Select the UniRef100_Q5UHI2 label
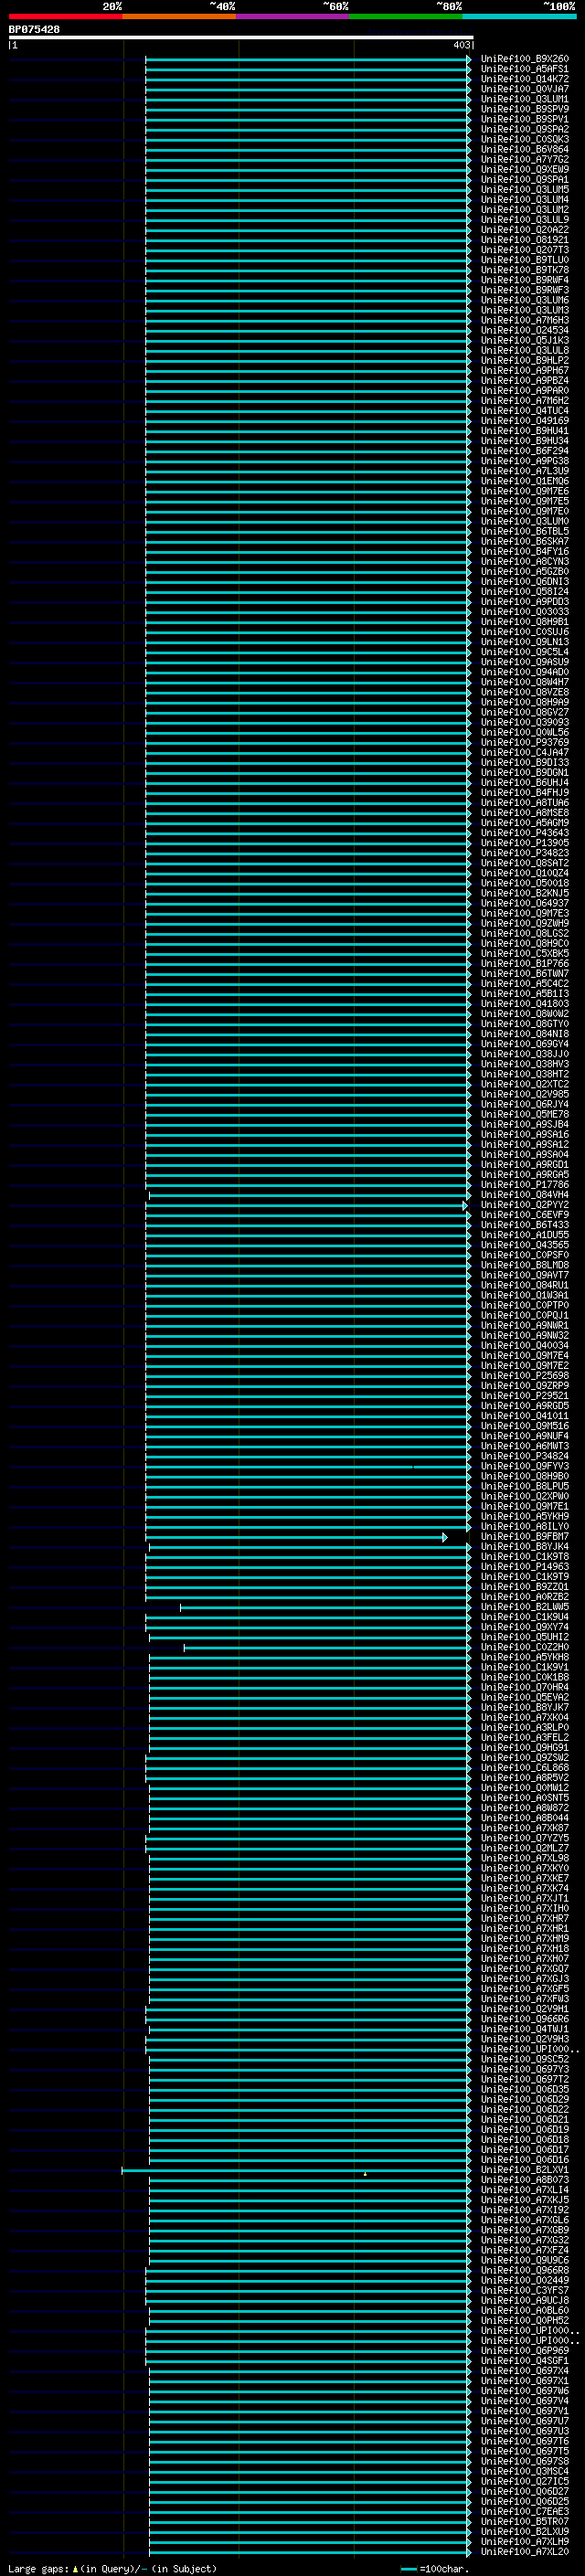This screenshot has width=585, height=2576. 525,1637
